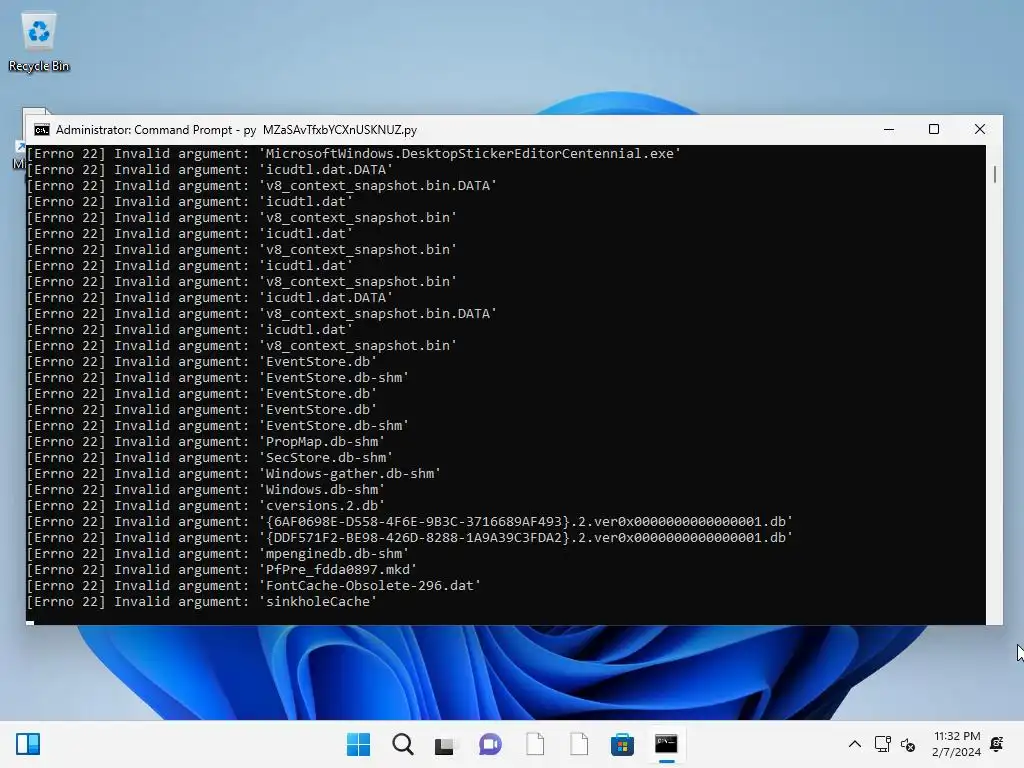Open the clock showing 11:32 PM

click(957, 744)
